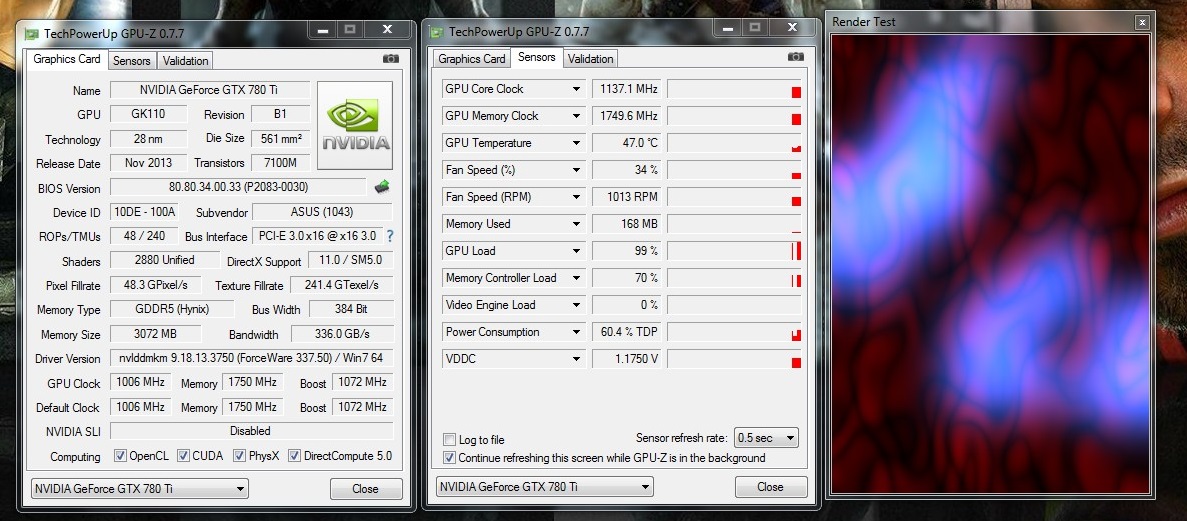1187x521 pixels.
Task: Click GPU-Z icon in left window title bar
Action: point(31,33)
